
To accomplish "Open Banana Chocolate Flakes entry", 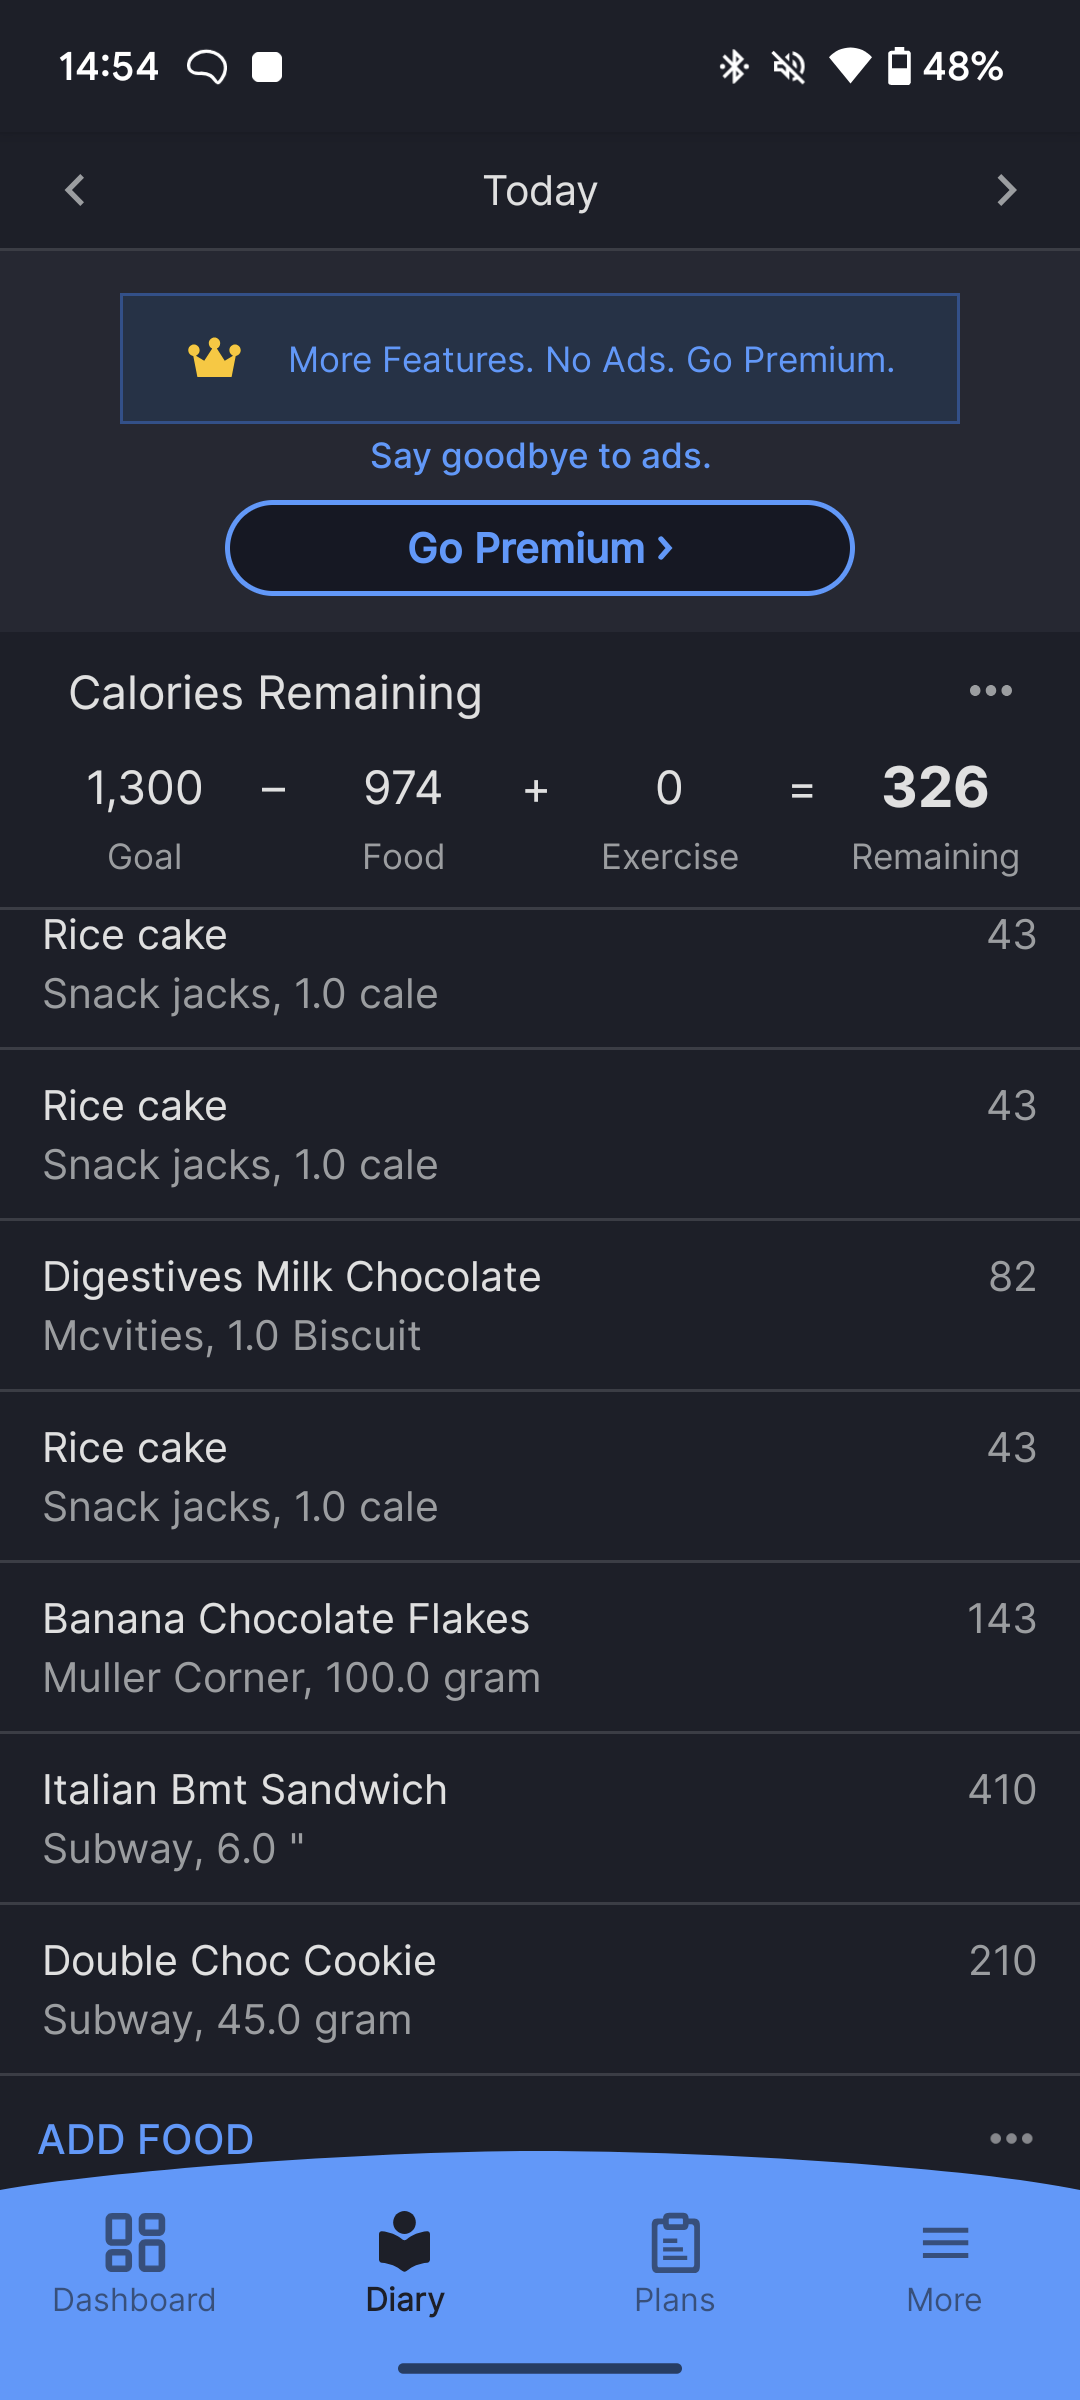I will [x=540, y=1647].
